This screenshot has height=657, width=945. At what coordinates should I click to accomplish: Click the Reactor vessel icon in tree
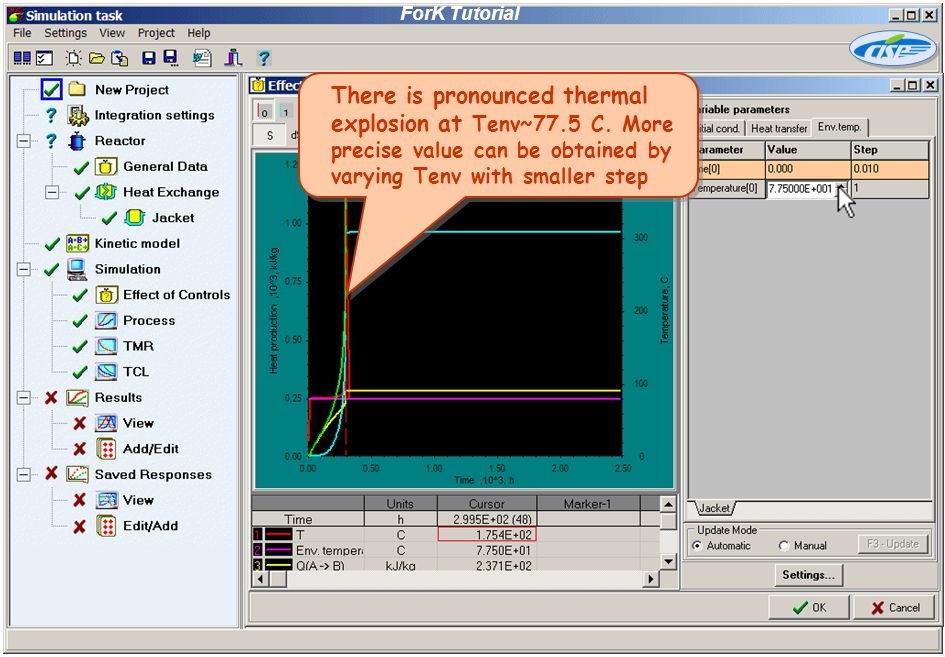[77, 141]
